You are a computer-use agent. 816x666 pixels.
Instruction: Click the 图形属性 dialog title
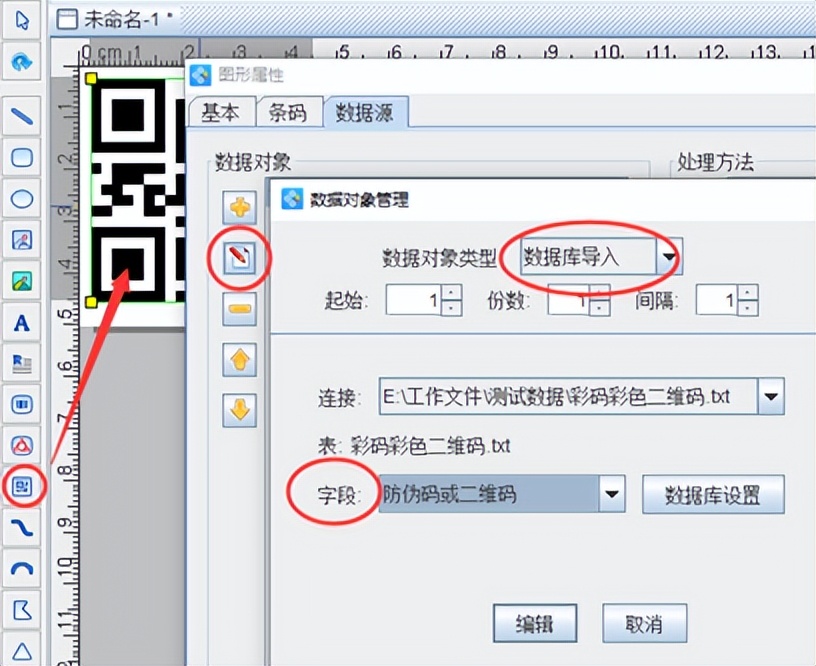pyautogui.click(x=251, y=75)
